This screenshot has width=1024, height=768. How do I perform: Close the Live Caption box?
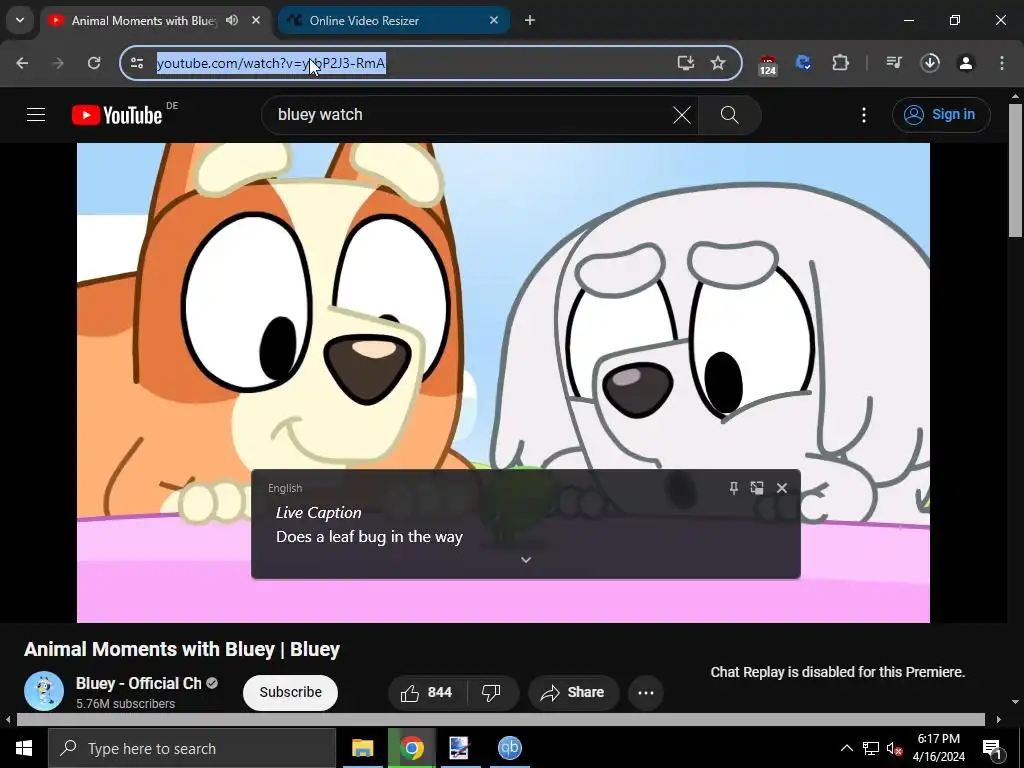tap(782, 488)
